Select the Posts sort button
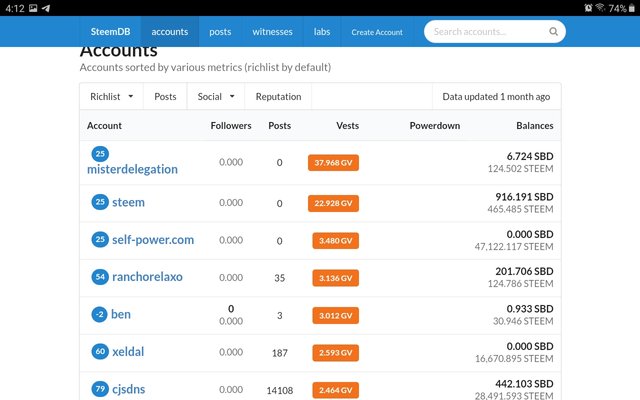Viewport: 640px width, 400px height. tap(165, 97)
